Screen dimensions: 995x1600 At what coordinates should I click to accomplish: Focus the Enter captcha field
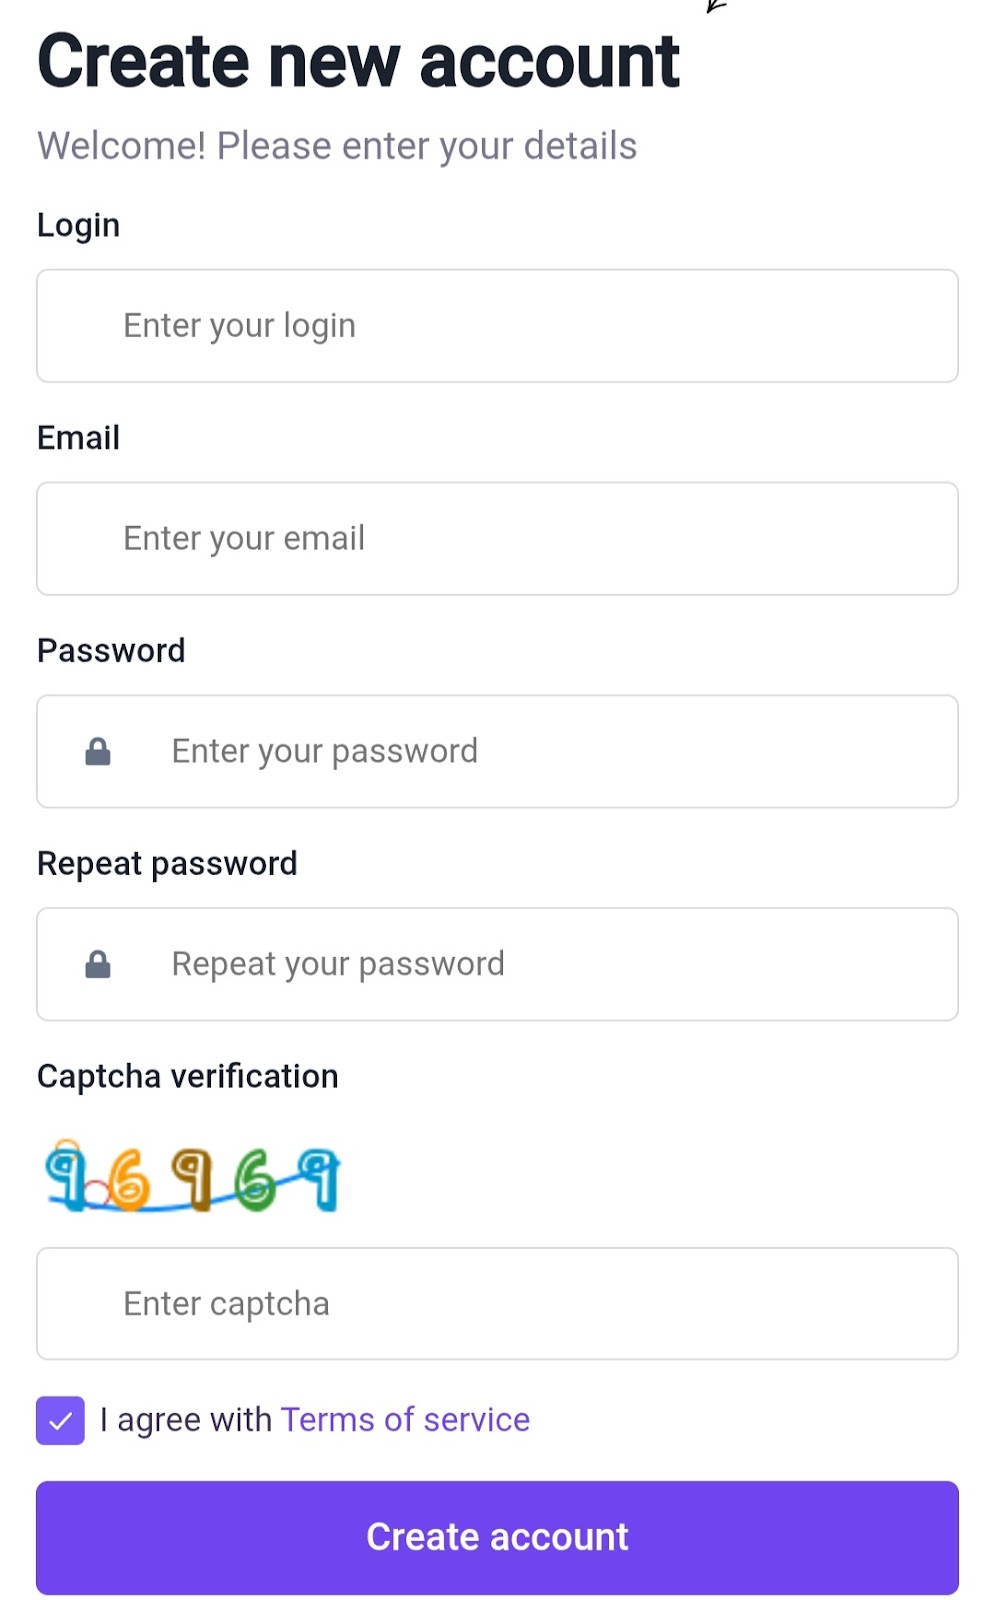(x=497, y=1303)
